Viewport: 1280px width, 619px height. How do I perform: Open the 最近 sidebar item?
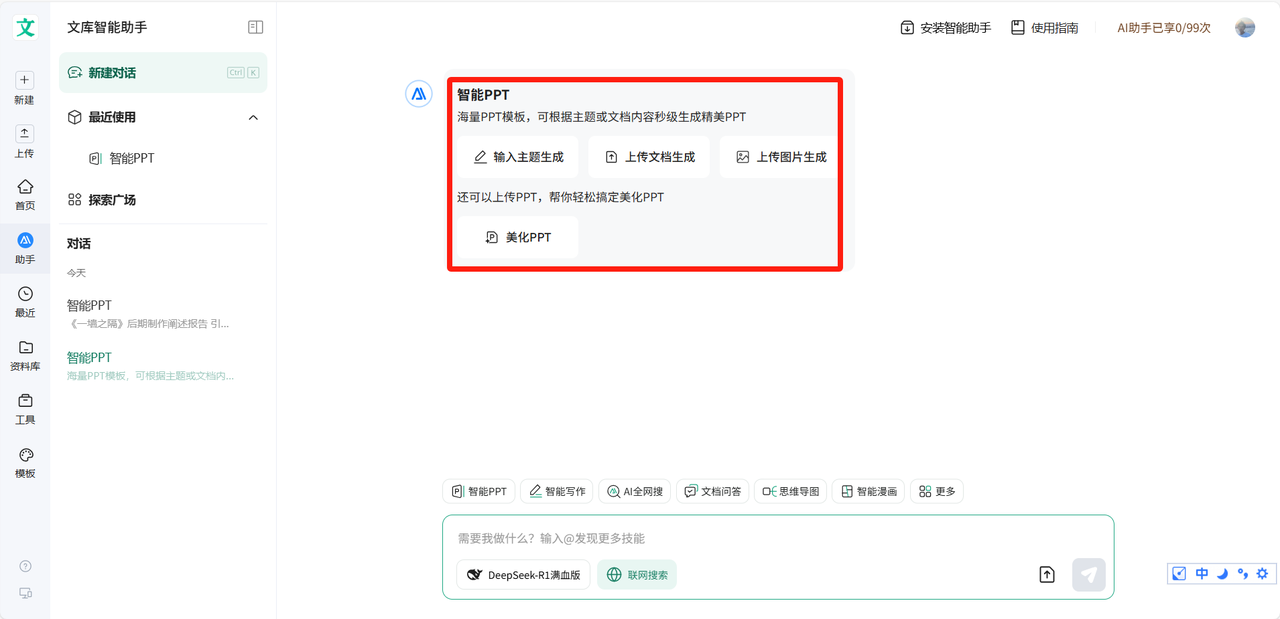[x=25, y=301]
